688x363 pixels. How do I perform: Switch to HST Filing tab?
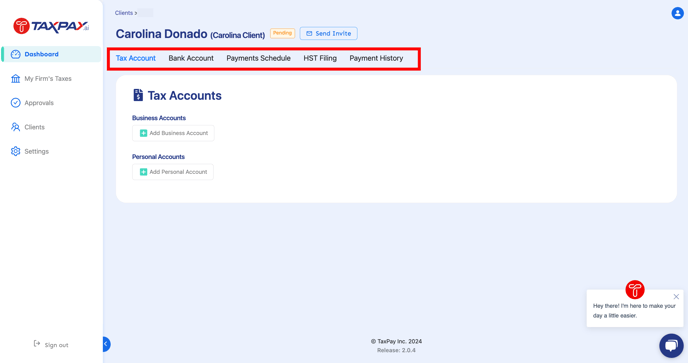coord(320,58)
